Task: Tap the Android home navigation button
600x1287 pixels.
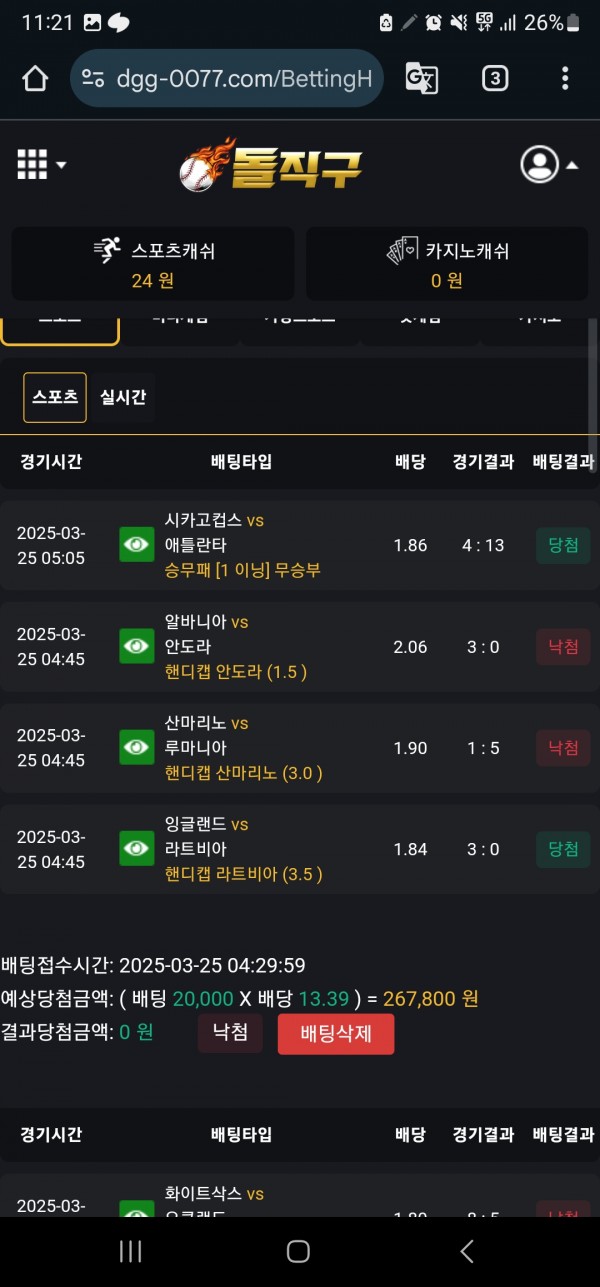Action: tap(298, 1250)
